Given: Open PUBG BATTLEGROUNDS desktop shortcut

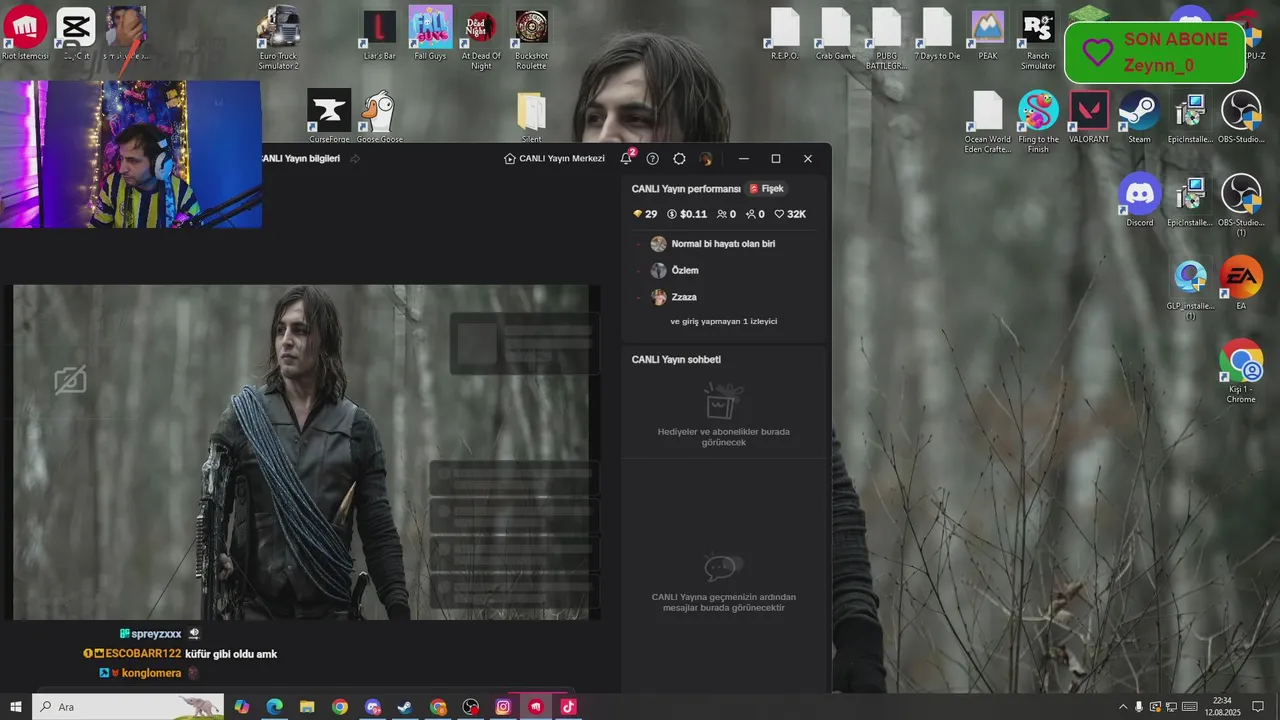Looking at the screenshot, I should (x=887, y=38).
